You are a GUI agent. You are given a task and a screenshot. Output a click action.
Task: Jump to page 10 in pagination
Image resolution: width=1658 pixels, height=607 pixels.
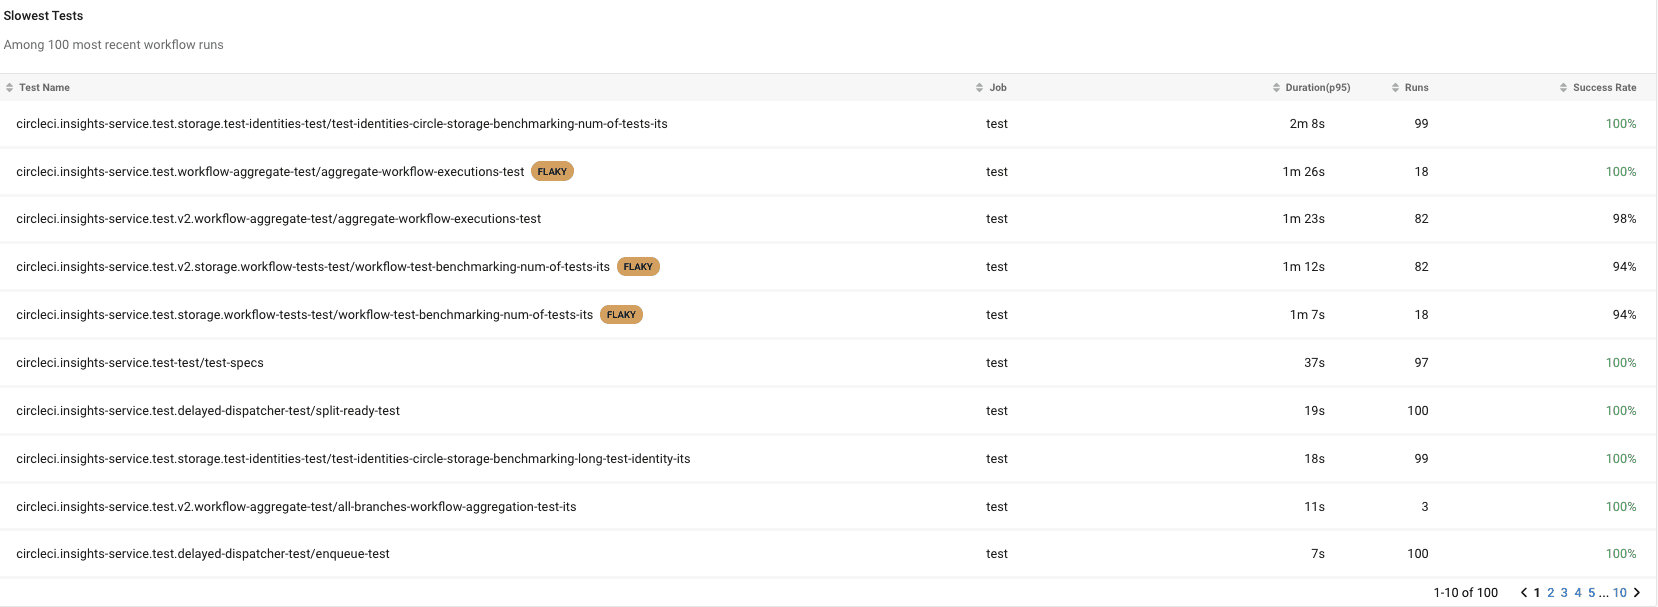point(1619,593)
